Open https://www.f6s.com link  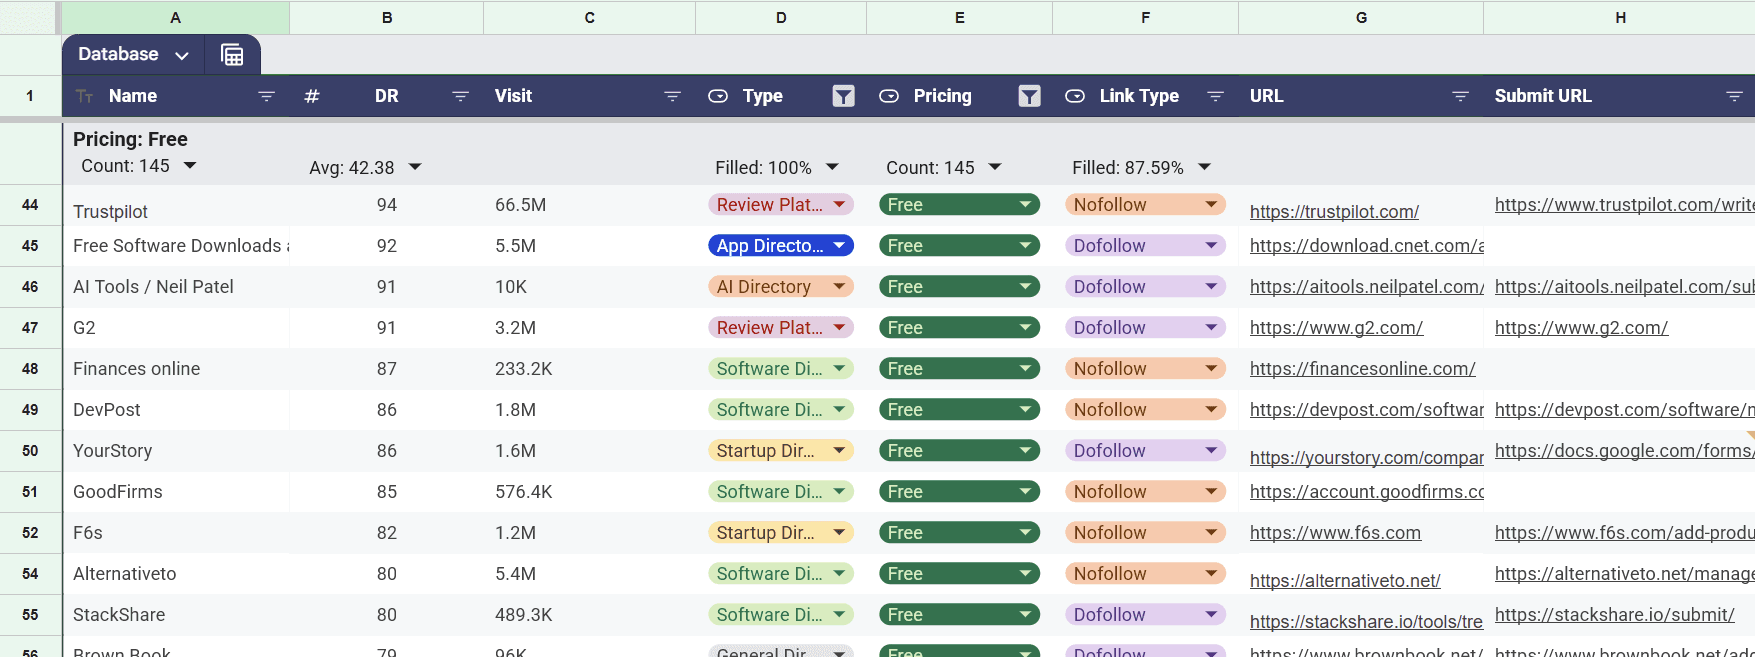[1335, 533]
